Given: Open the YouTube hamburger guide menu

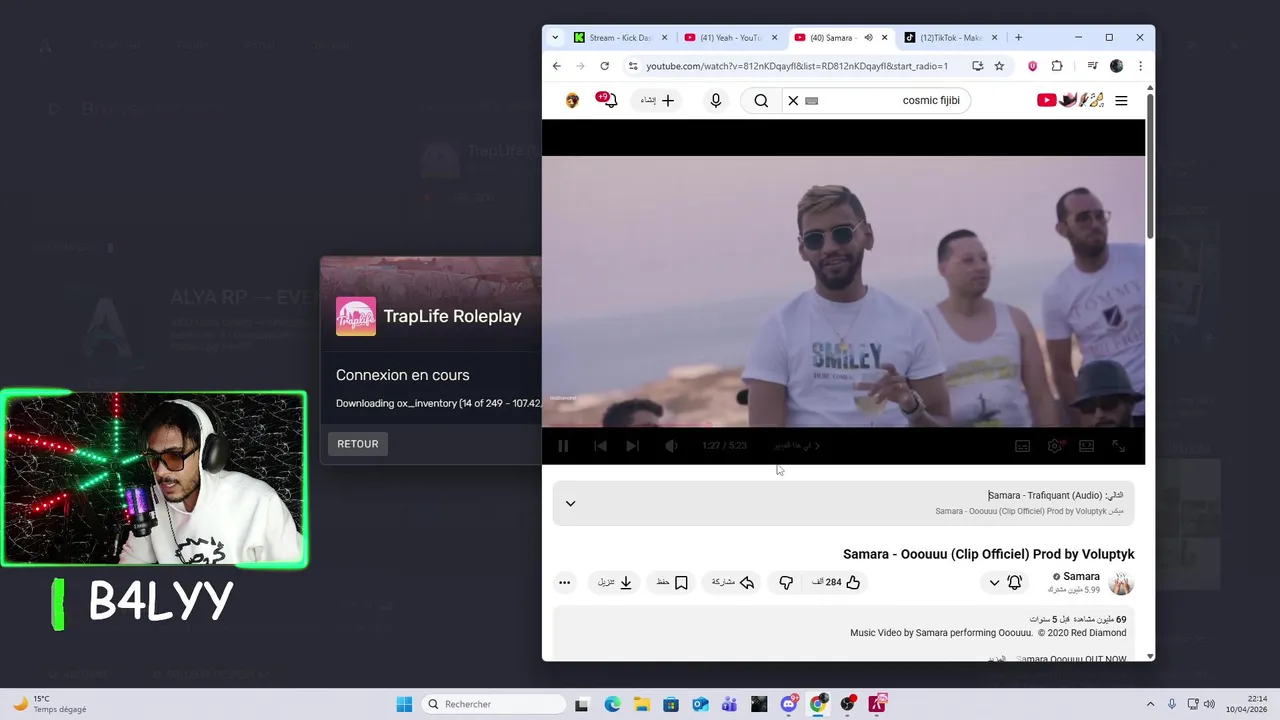Looking at the screenshot, I should 1121,100.
